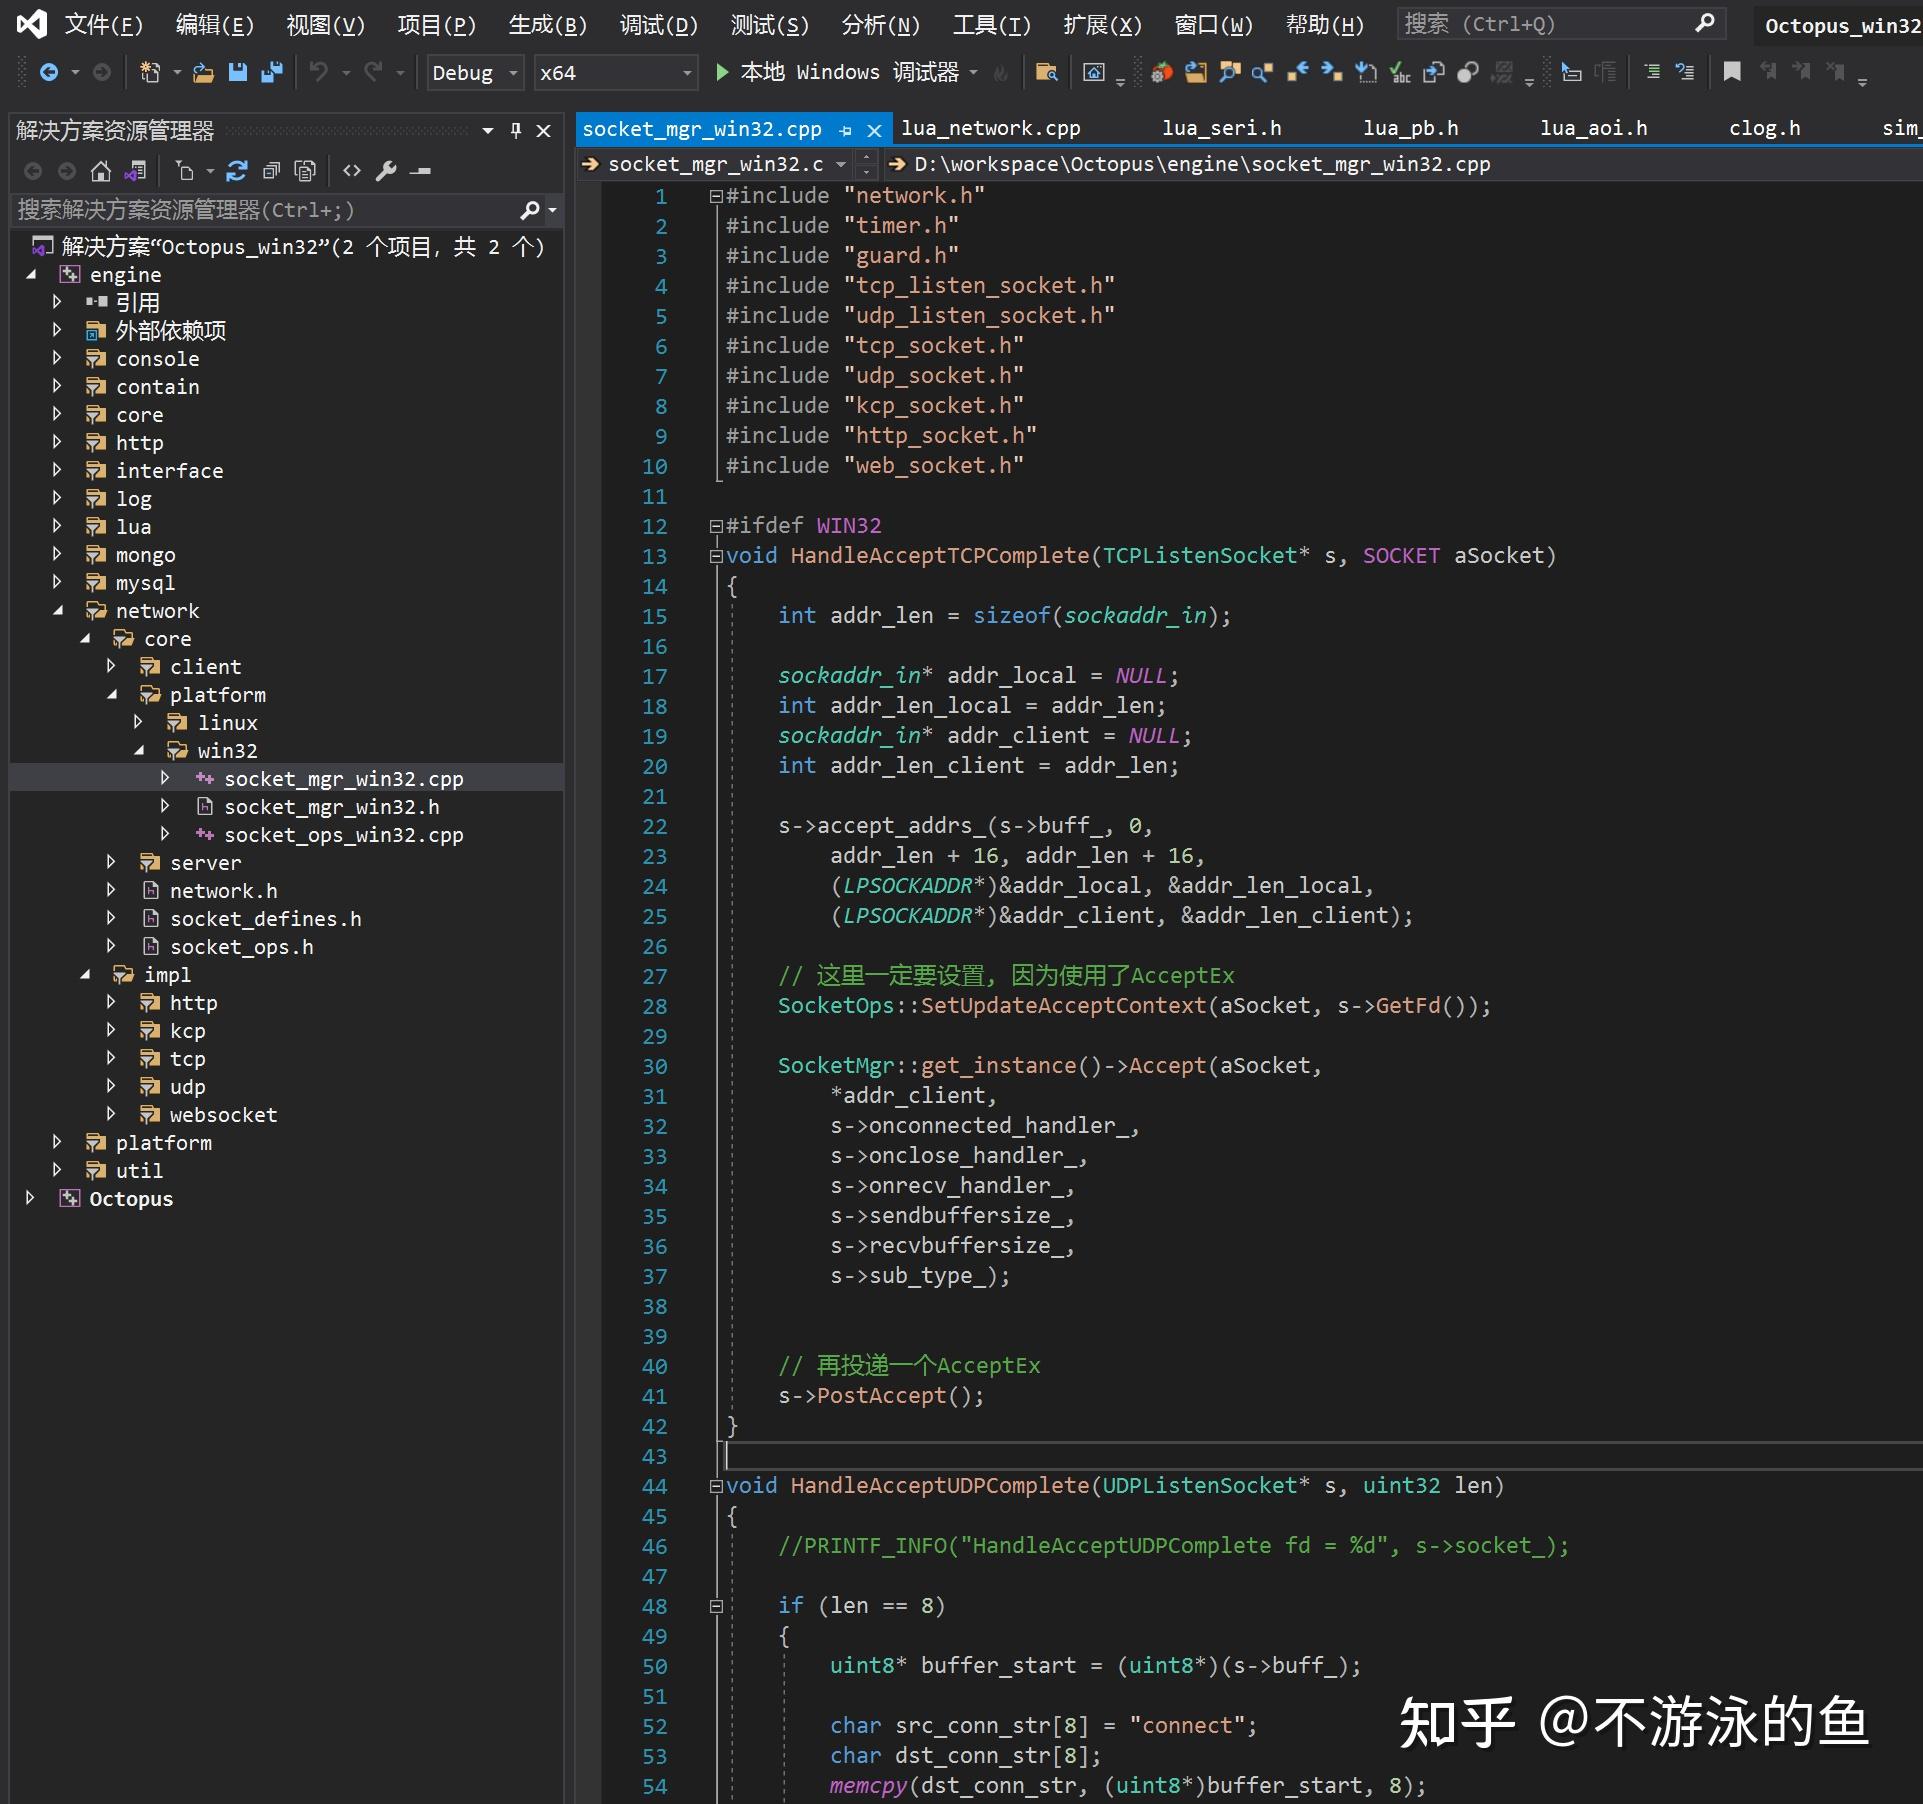The height and width of the screenshot is (1804, 1923).
Task: Click the bookmark icon in the toolbar
Action: [x=1732, y=72]
